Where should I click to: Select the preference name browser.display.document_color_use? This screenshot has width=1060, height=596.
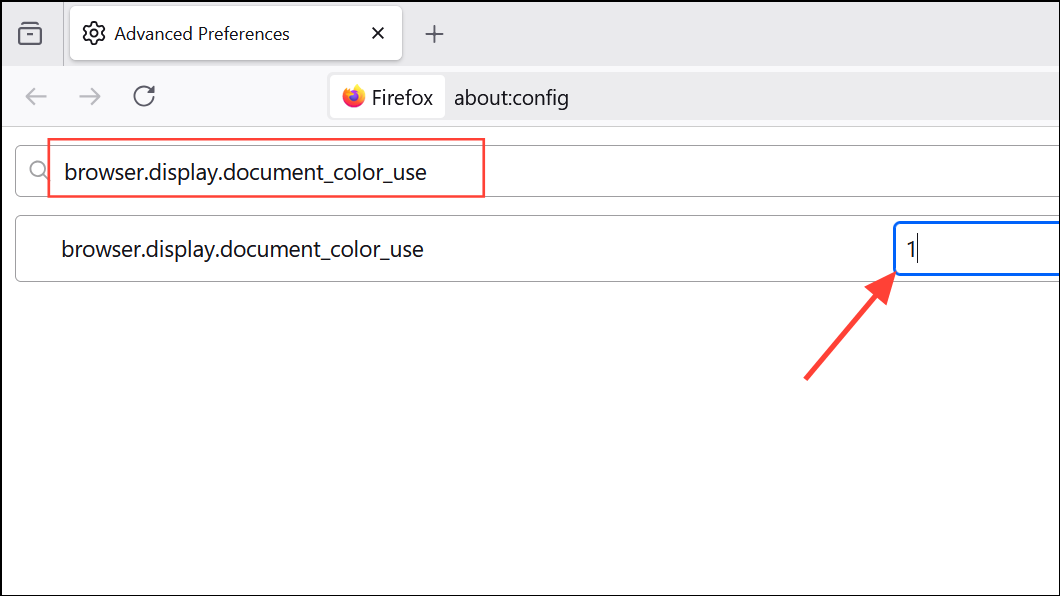pyautogui.click(x=245, y=248)
